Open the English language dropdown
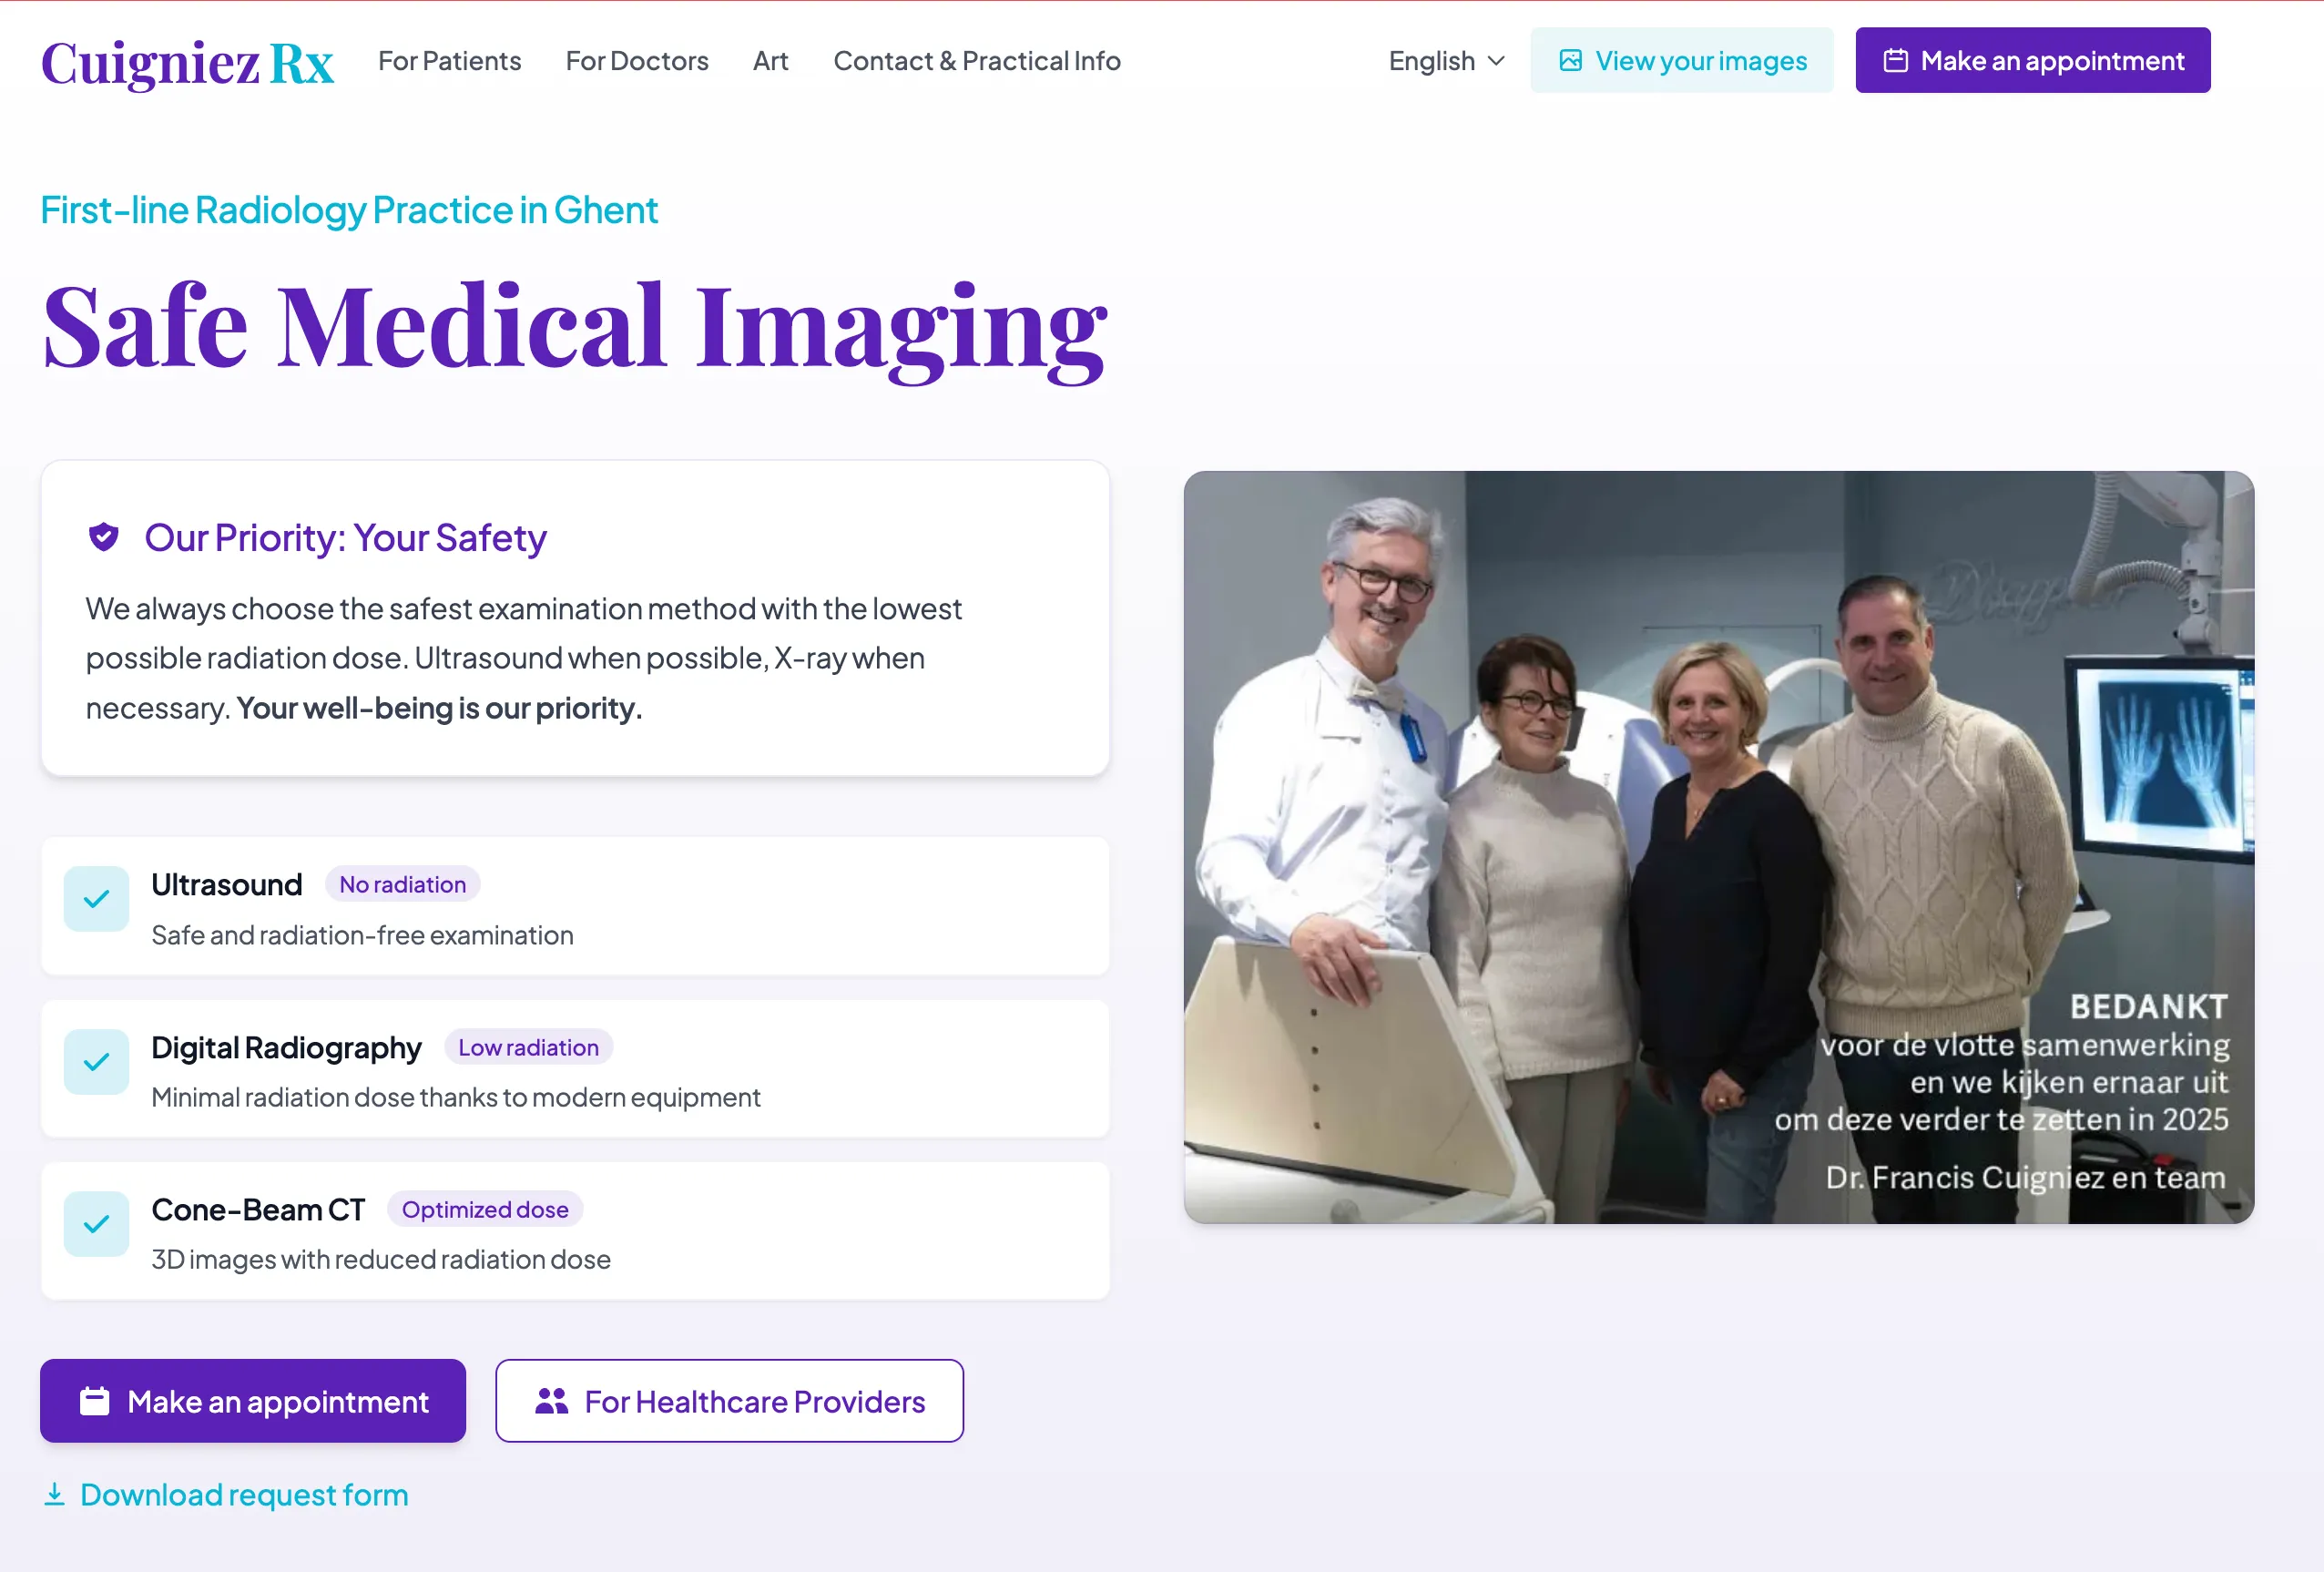2324x1572 pixels. point(1432,61)
